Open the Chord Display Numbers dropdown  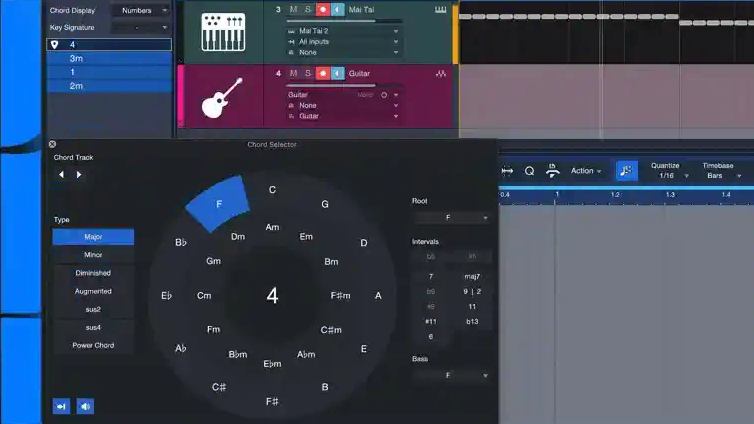141,10
